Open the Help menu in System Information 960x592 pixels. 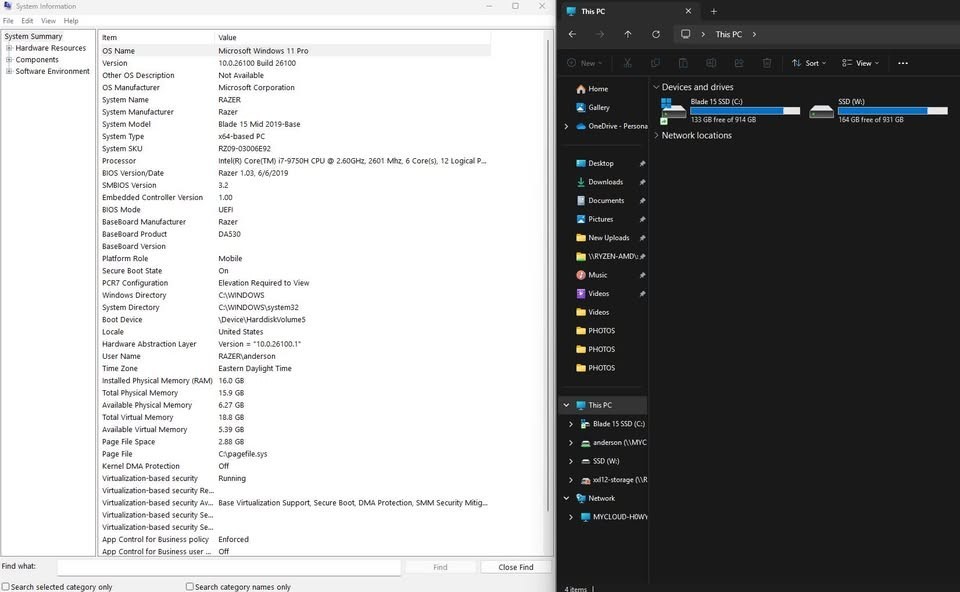[x=71, y=21]
